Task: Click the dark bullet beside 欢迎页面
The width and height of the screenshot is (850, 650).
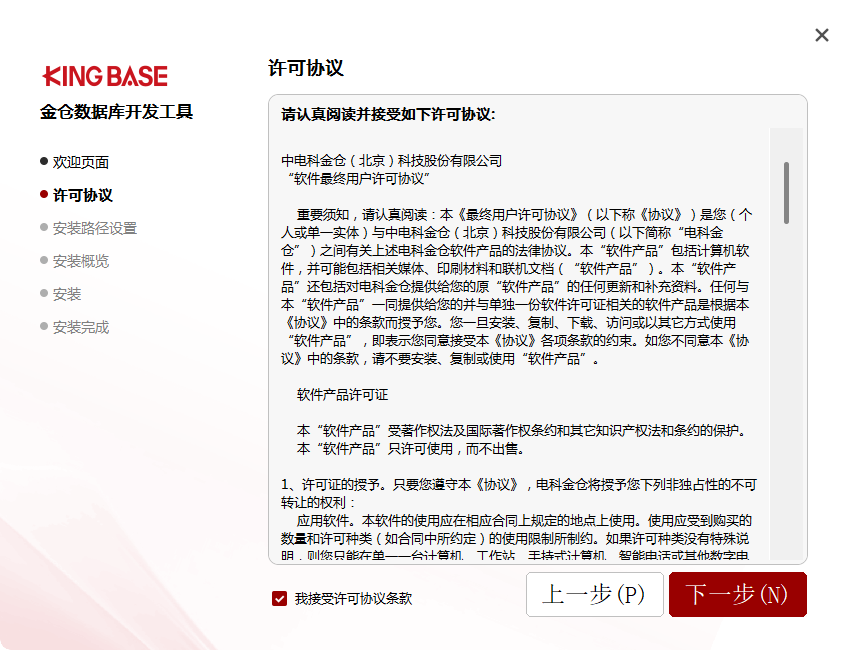Action: click(x=44, y=161)
